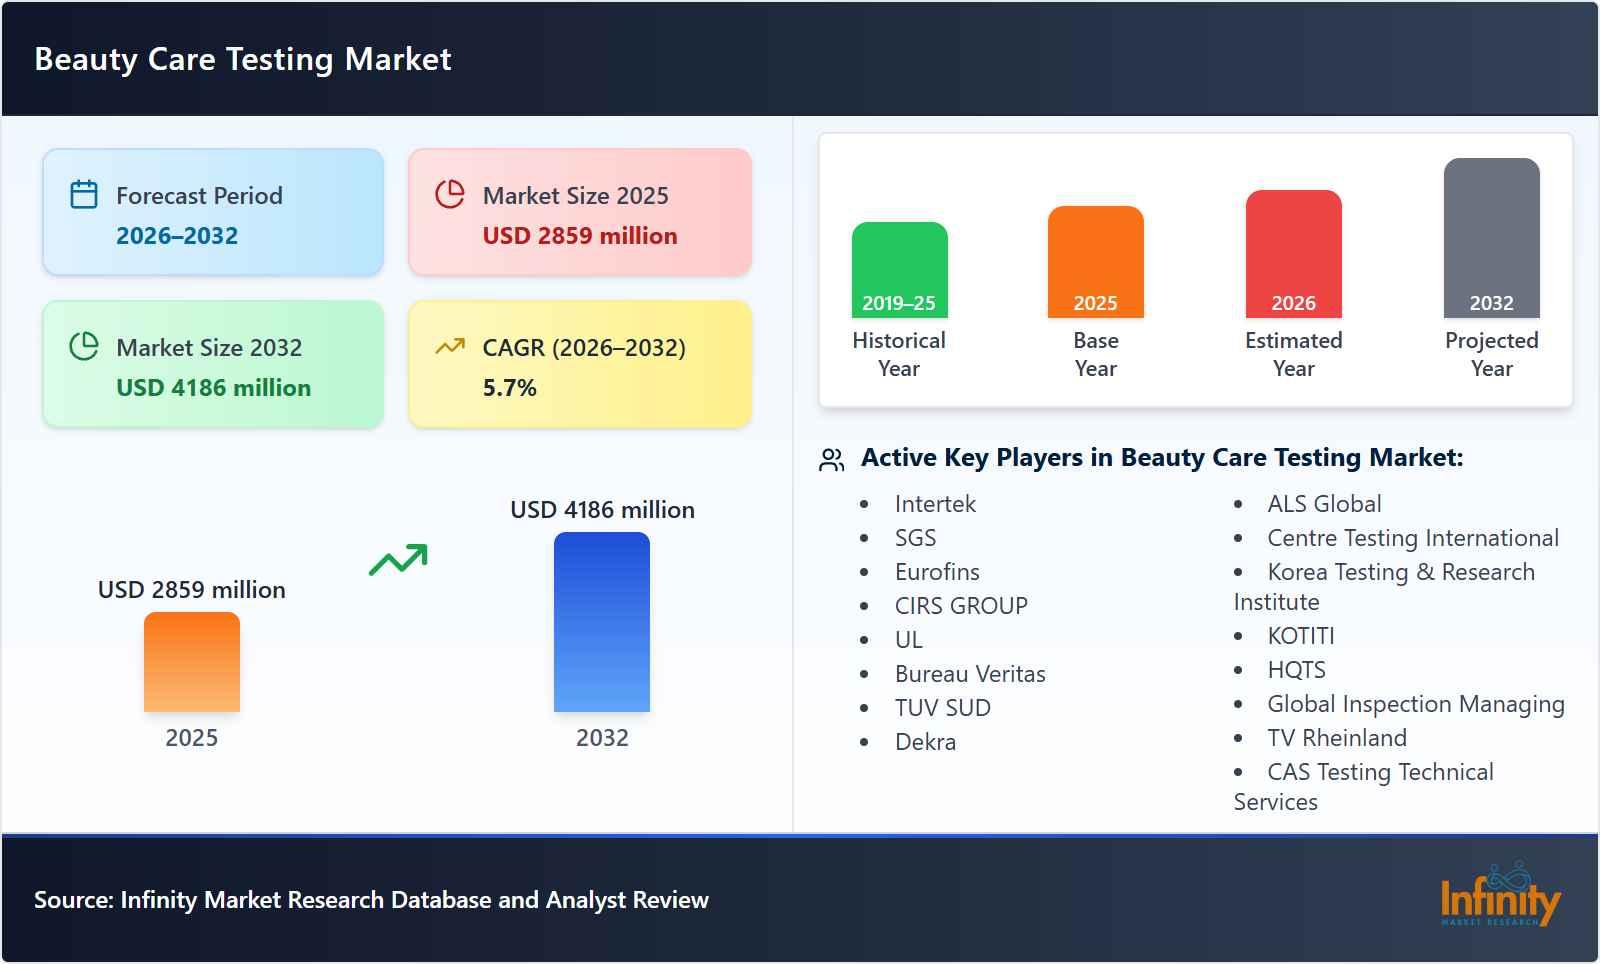Image resolution: width=1600 pixels, height=964 pixels.
Task: Click the trend arrow icon beside CAGR
Action: tap(450, 346)
